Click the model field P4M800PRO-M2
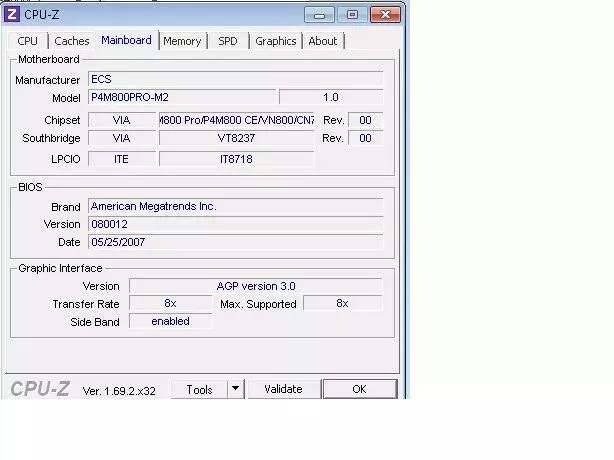 182,97
